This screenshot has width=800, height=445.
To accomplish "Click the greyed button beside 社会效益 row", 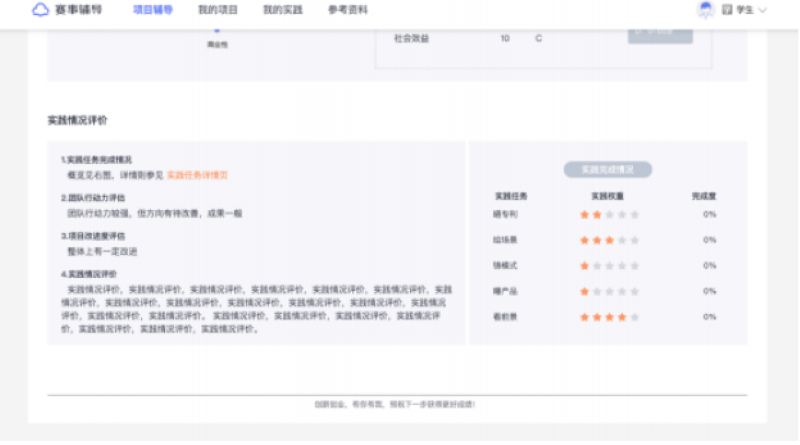I will [659, 34].
